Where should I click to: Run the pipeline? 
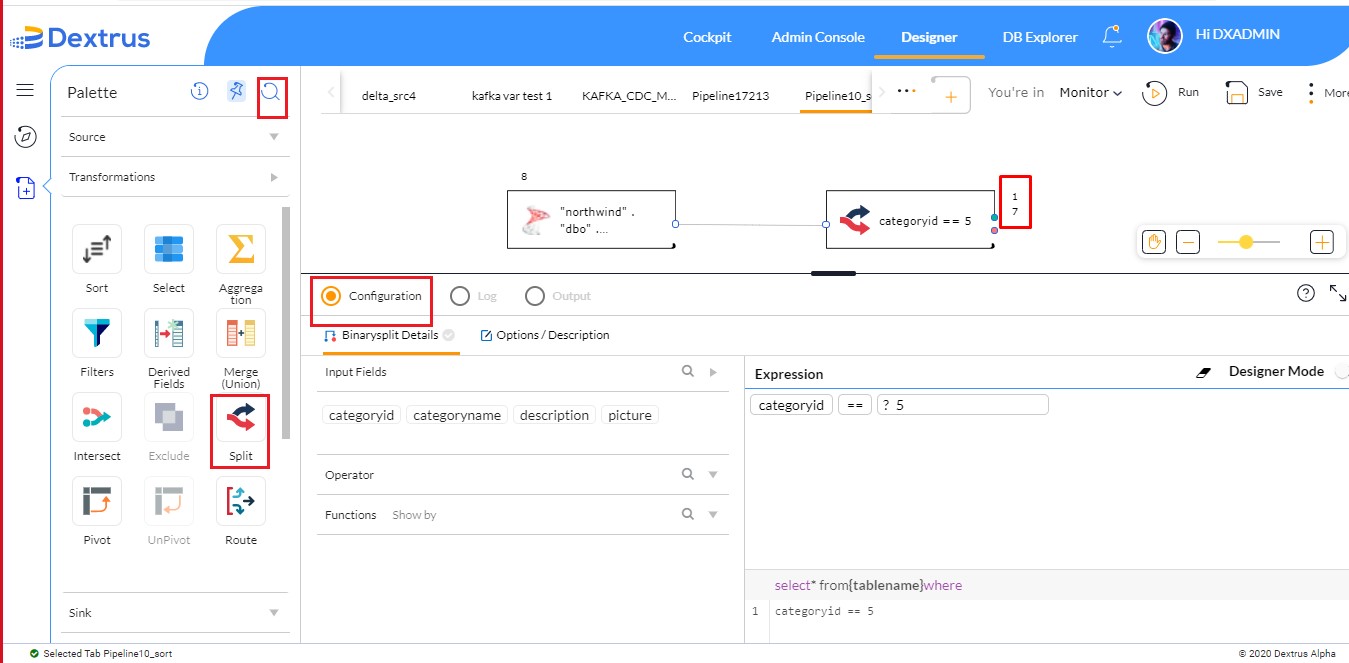pos(1171,93)
